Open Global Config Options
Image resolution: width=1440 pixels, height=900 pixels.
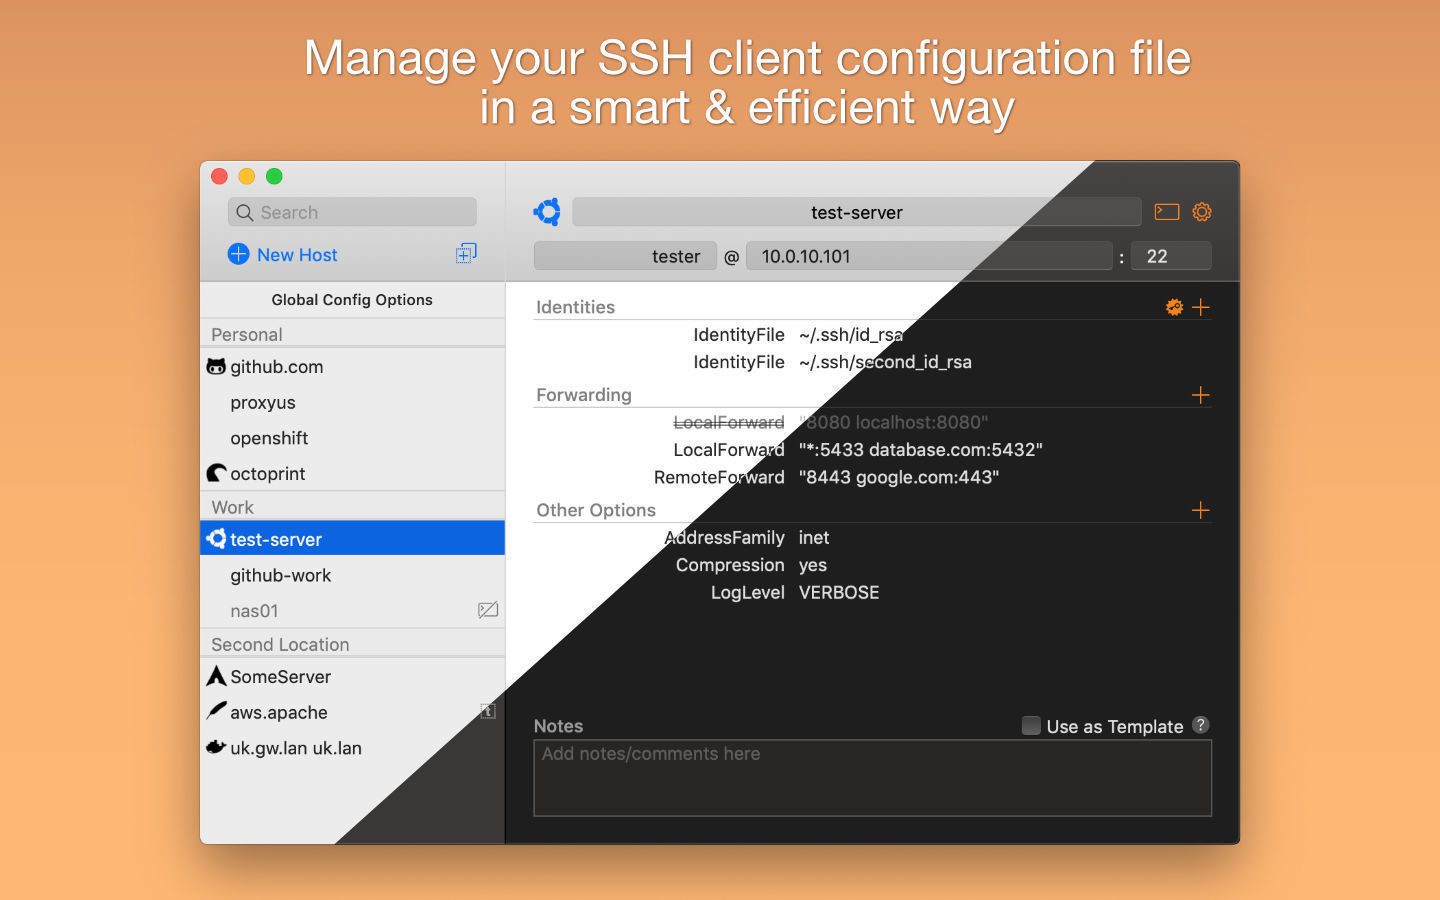click(352, 299)
